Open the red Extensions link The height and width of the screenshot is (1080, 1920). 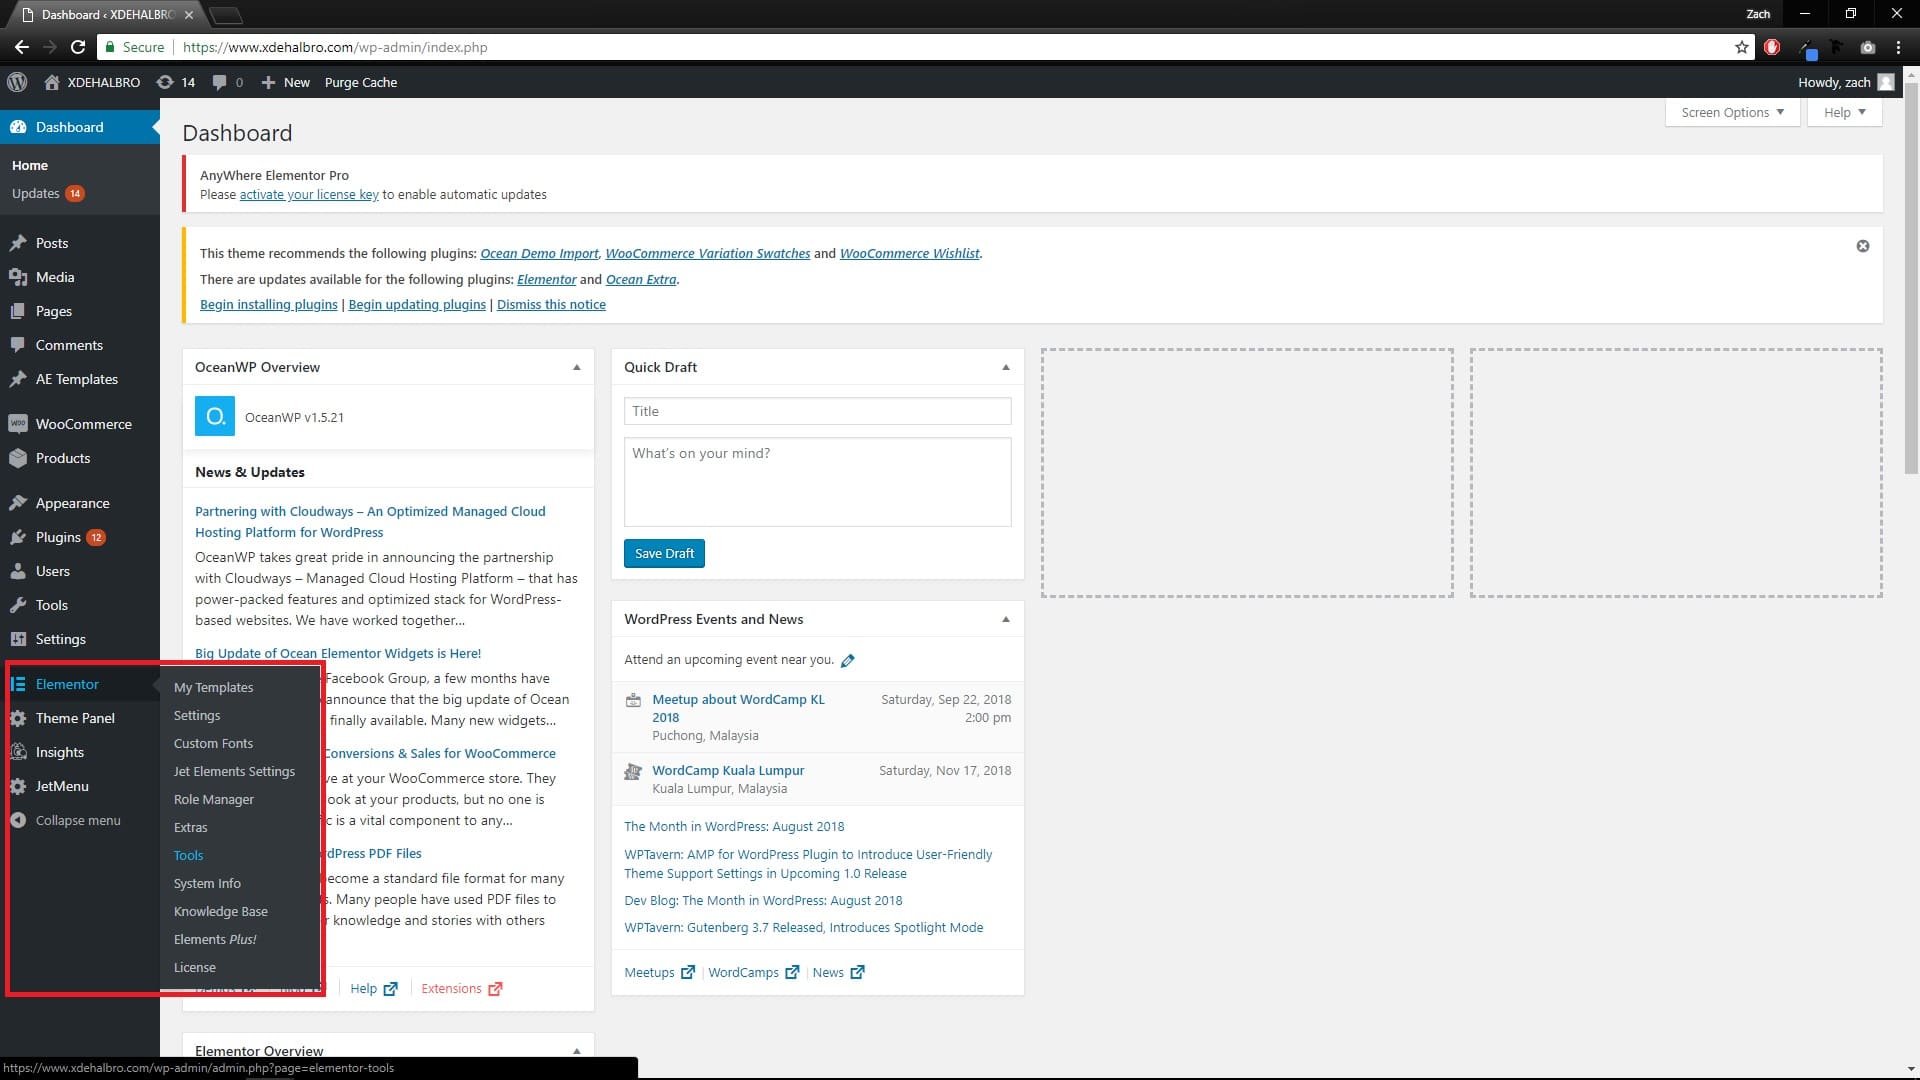pyautogui.click(x=461, y=988)
